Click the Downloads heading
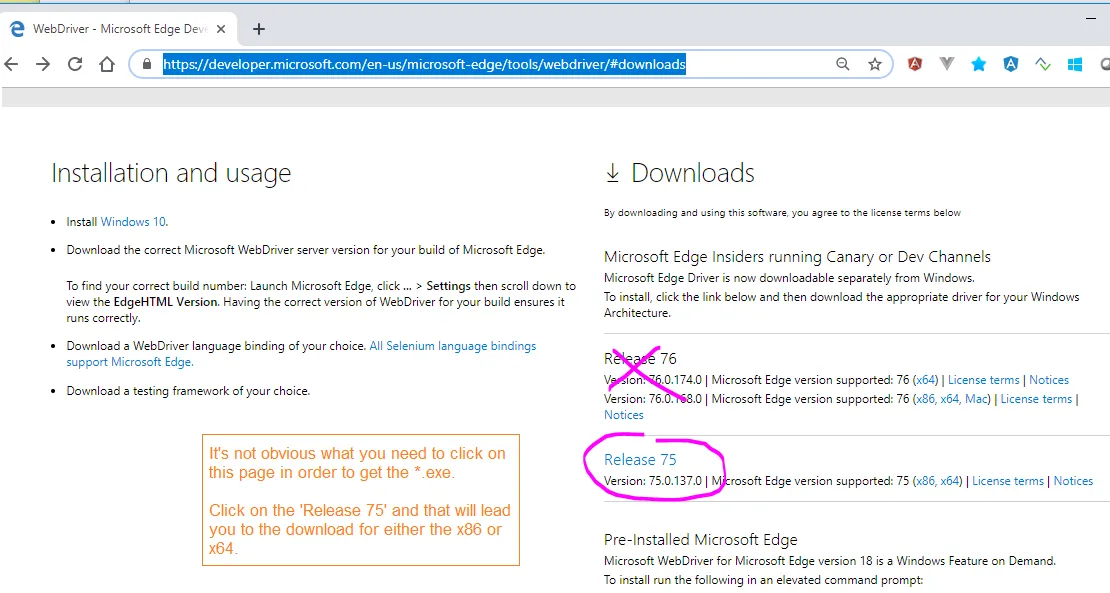1110x593 pixels. [x=692, y=173]
